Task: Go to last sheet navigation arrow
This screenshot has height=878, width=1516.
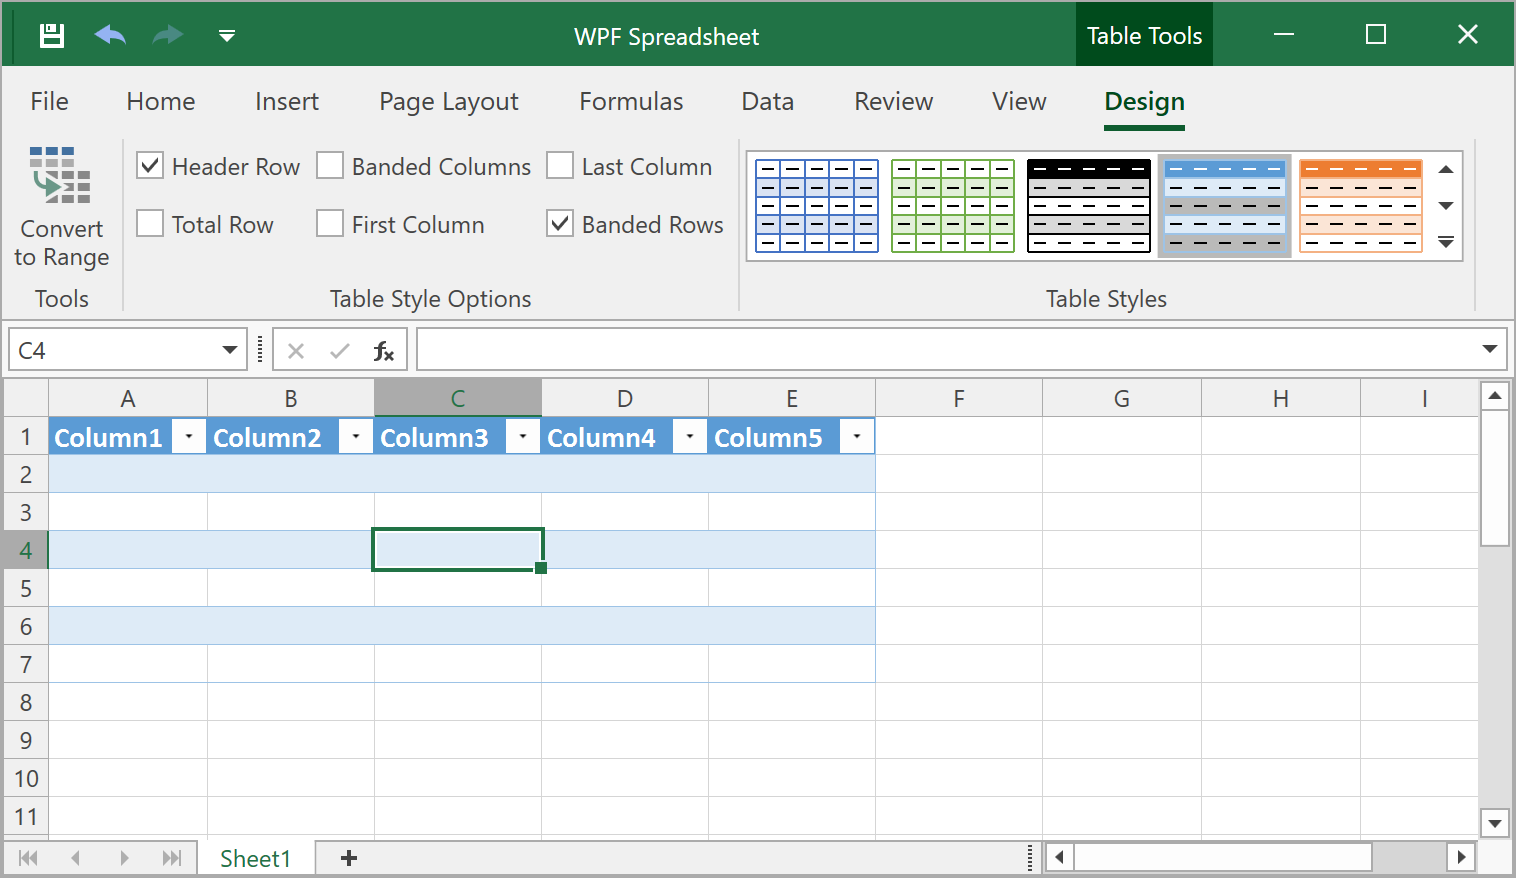Action: coord(172,858)
